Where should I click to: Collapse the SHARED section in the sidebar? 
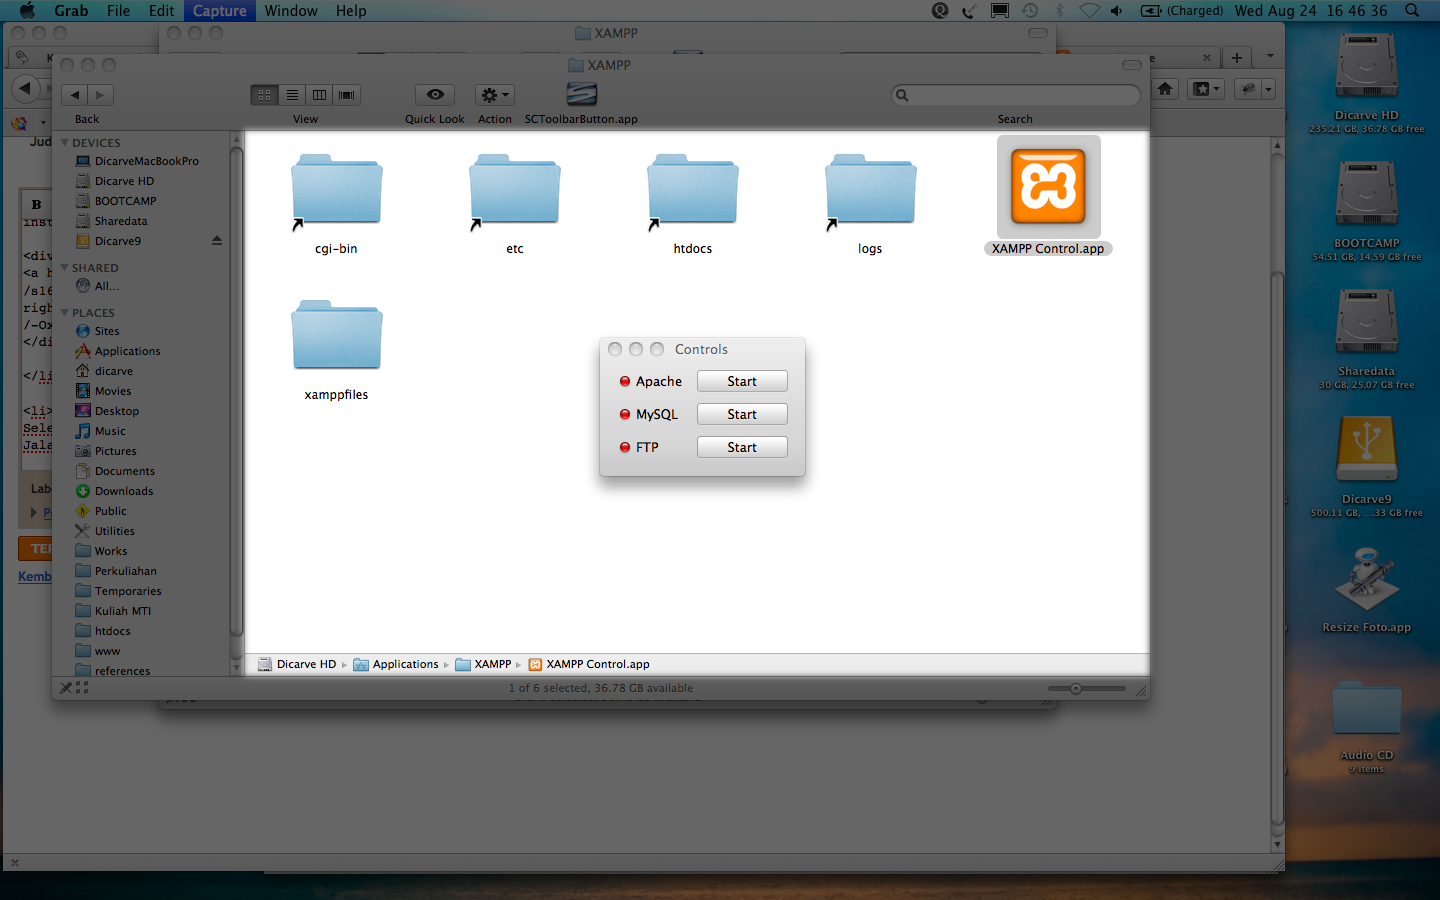click(65, 268)
